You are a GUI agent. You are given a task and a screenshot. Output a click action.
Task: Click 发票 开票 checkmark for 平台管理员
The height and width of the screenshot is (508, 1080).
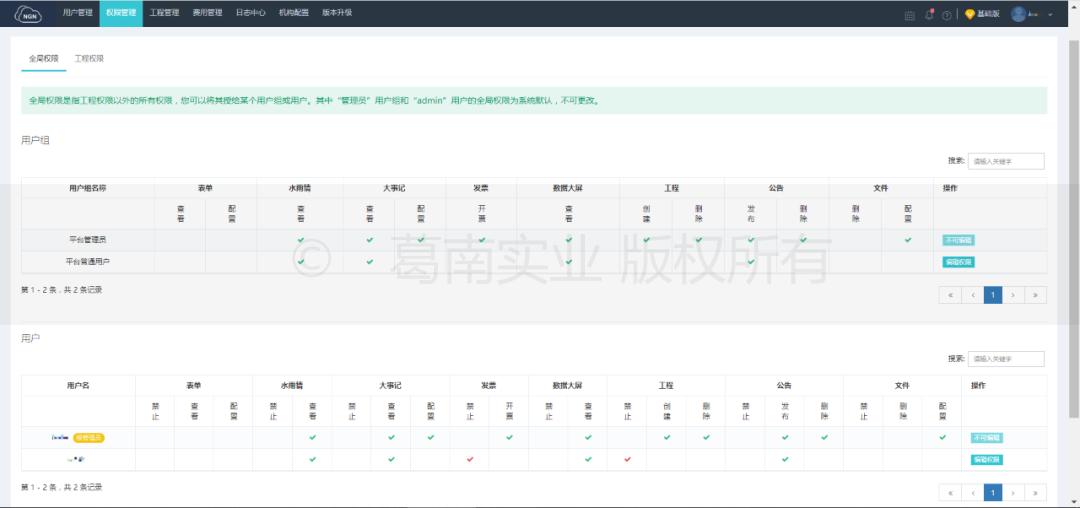pos(481,240)
